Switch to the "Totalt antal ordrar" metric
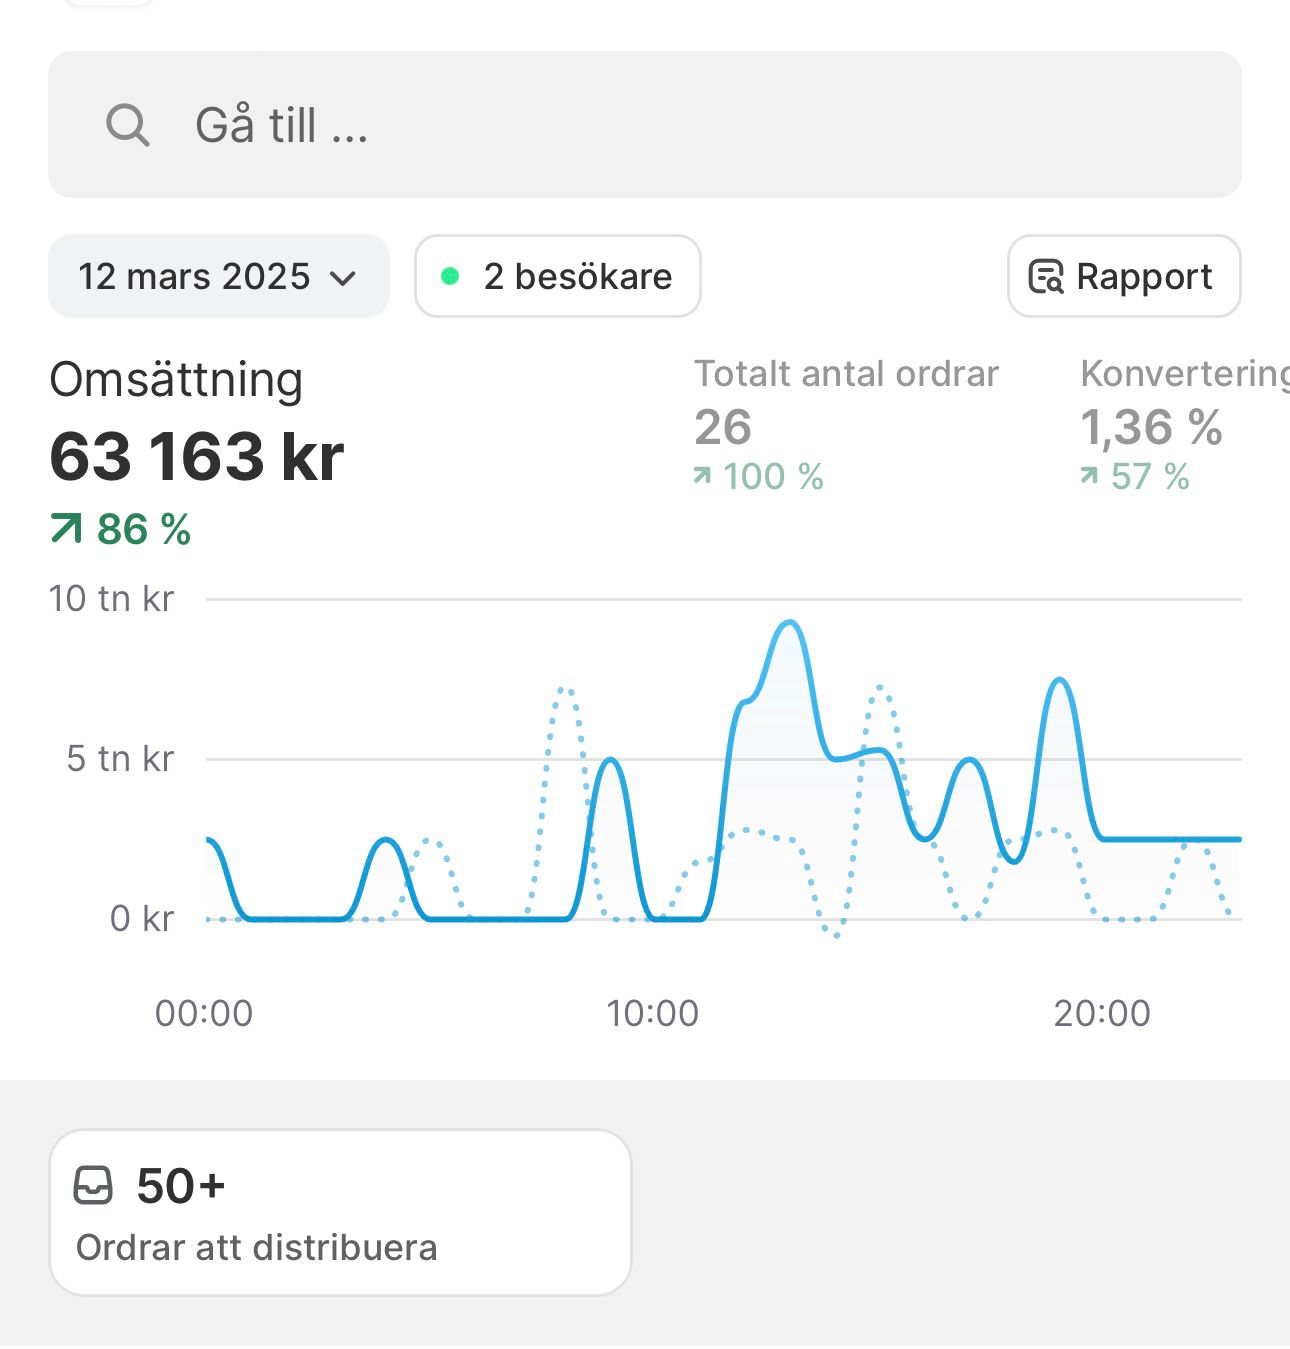The width and height of the screenshot is (1290, 1349). pos(846,374)
